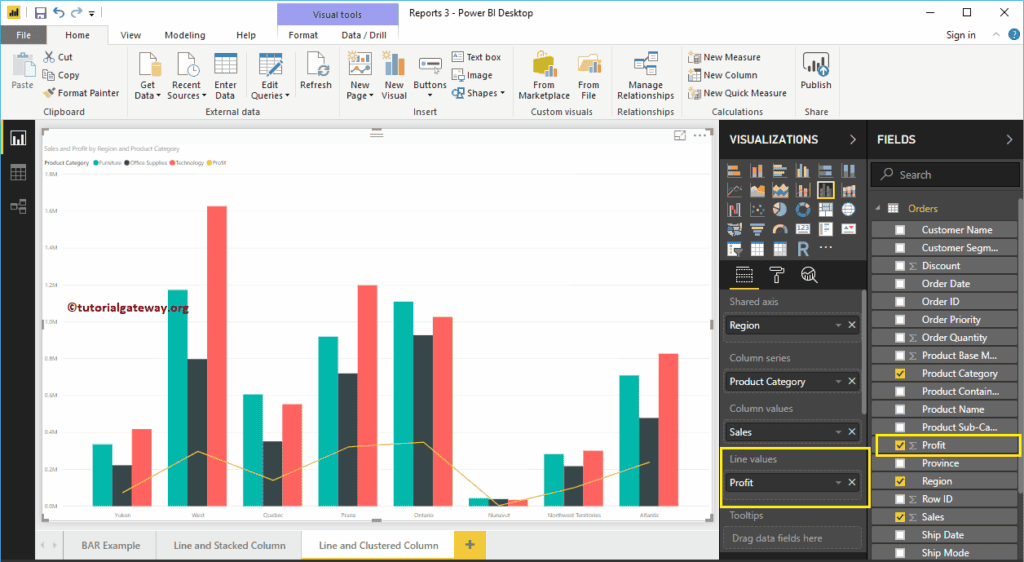
Task: Click the Save icon in title bar
Action: point(40,13)
